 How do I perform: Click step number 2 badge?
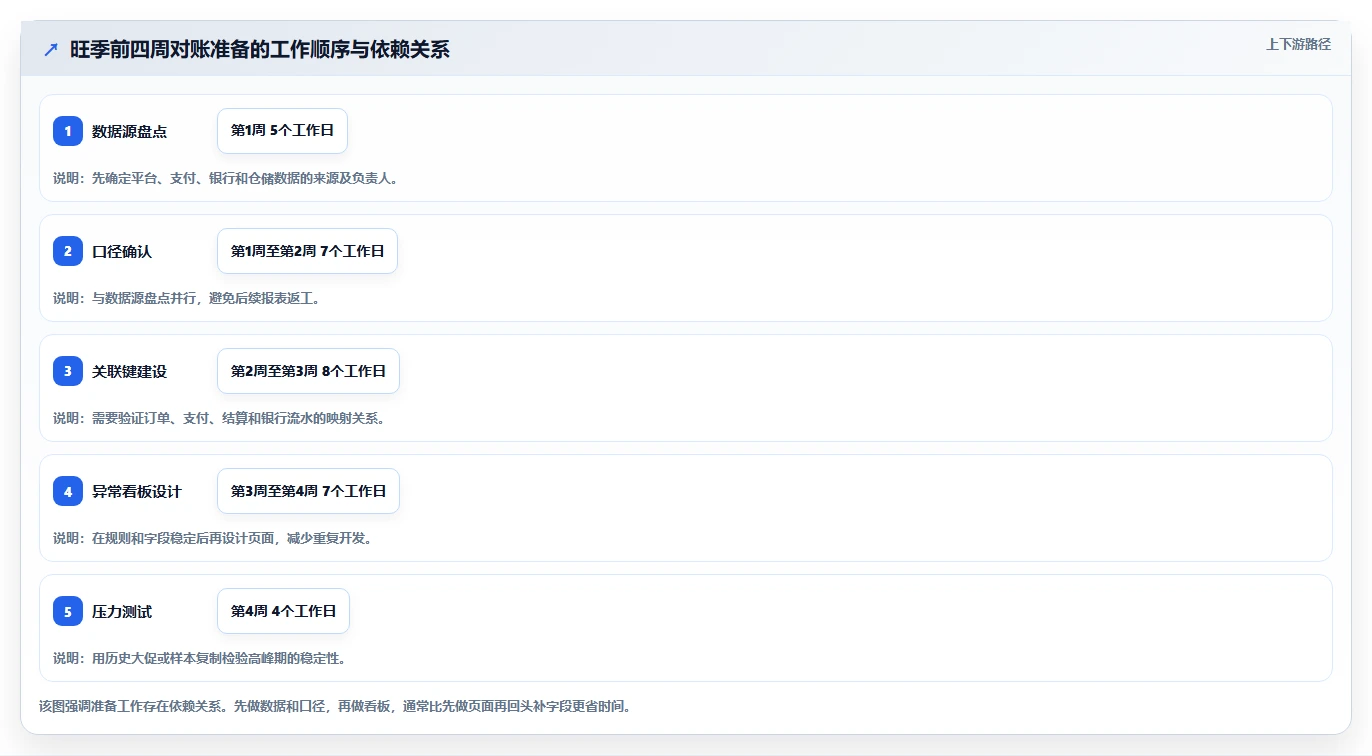[68, 251]
